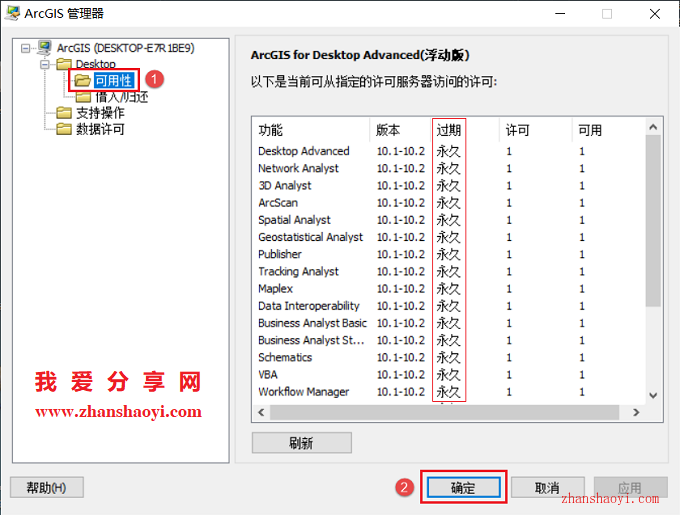Select the Network Analyst row

coord(449,168)
